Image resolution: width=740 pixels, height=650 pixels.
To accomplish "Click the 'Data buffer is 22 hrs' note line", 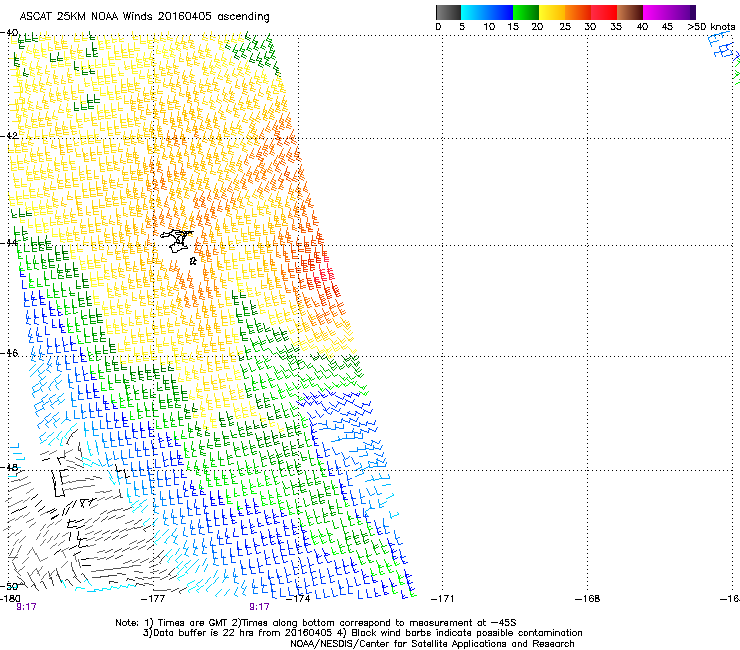I will (x=362, y=633).
